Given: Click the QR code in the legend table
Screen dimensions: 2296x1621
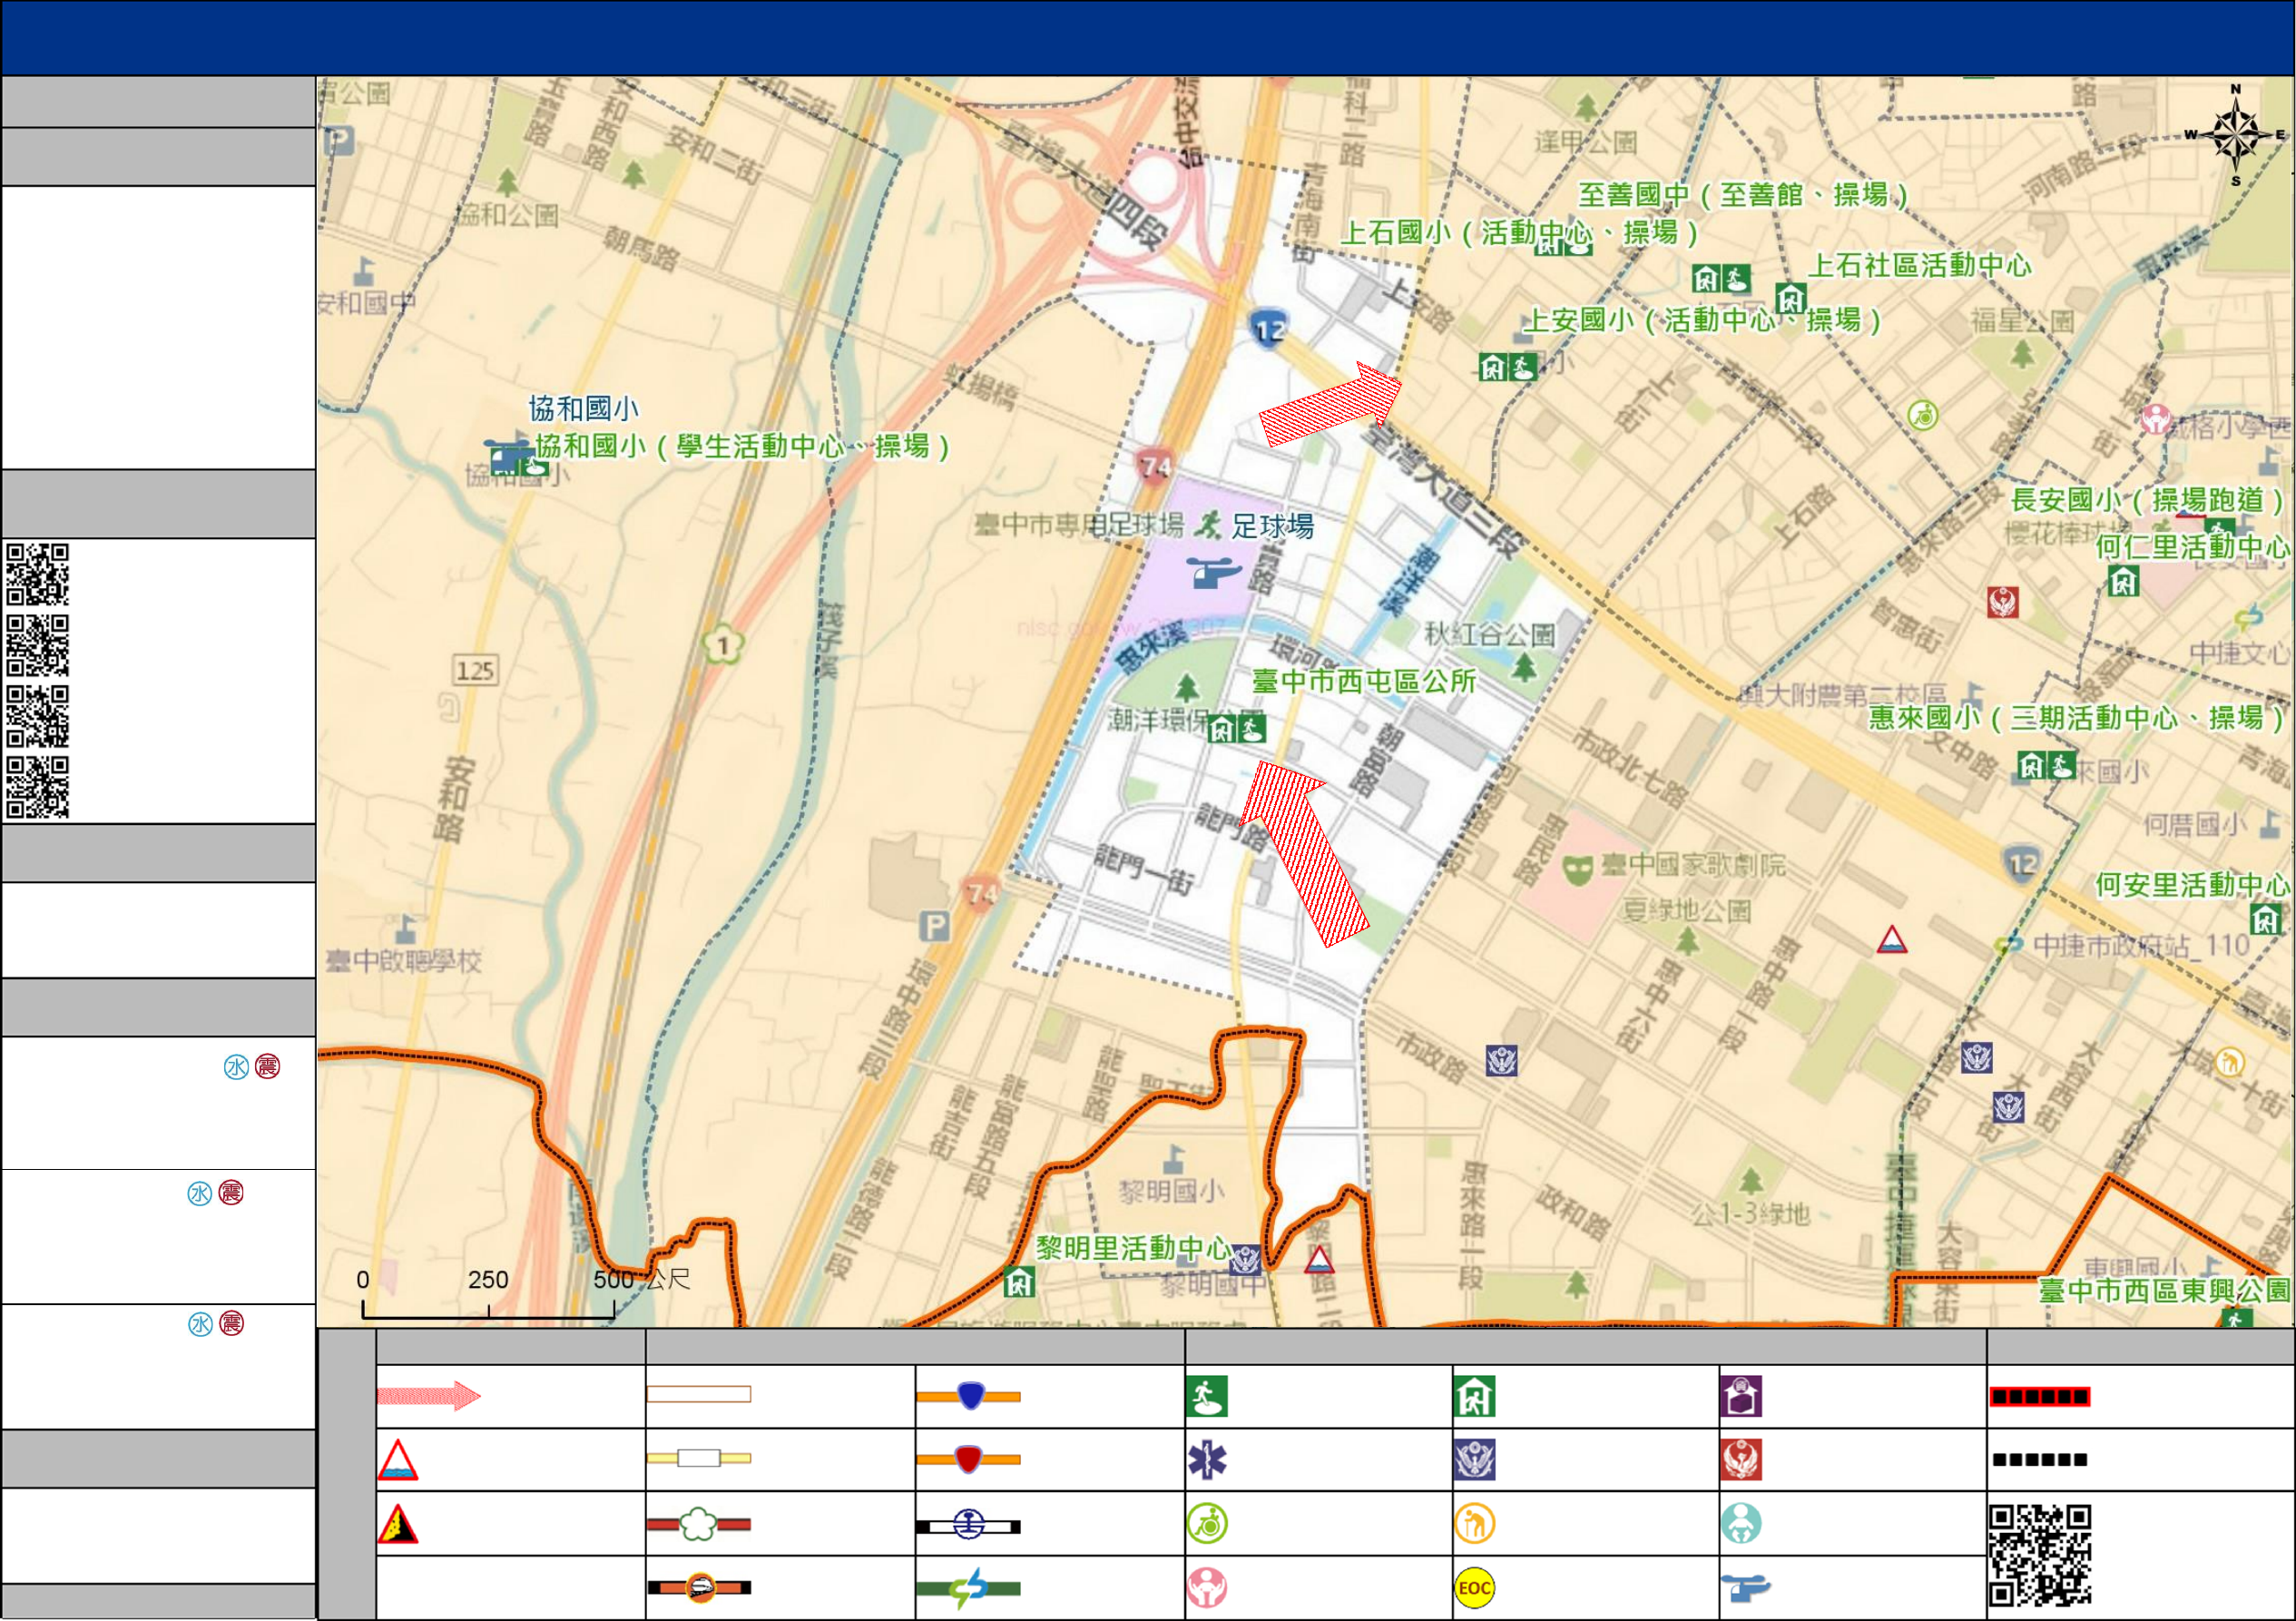Looking at the screenshot, I should tap(2039, 1556).
